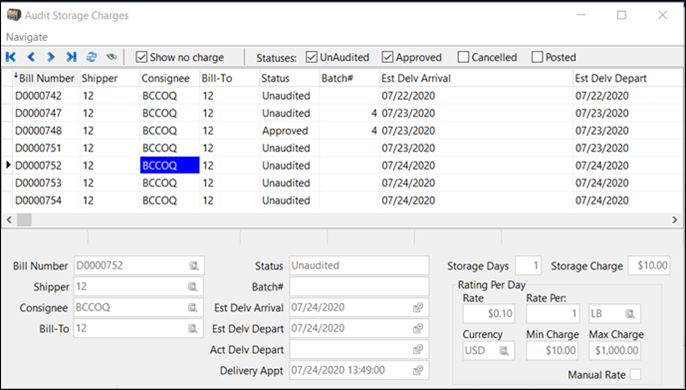The width and height of the screenshot is (686, 390).
Task: Go to the previous record
Action: (31, 57)
